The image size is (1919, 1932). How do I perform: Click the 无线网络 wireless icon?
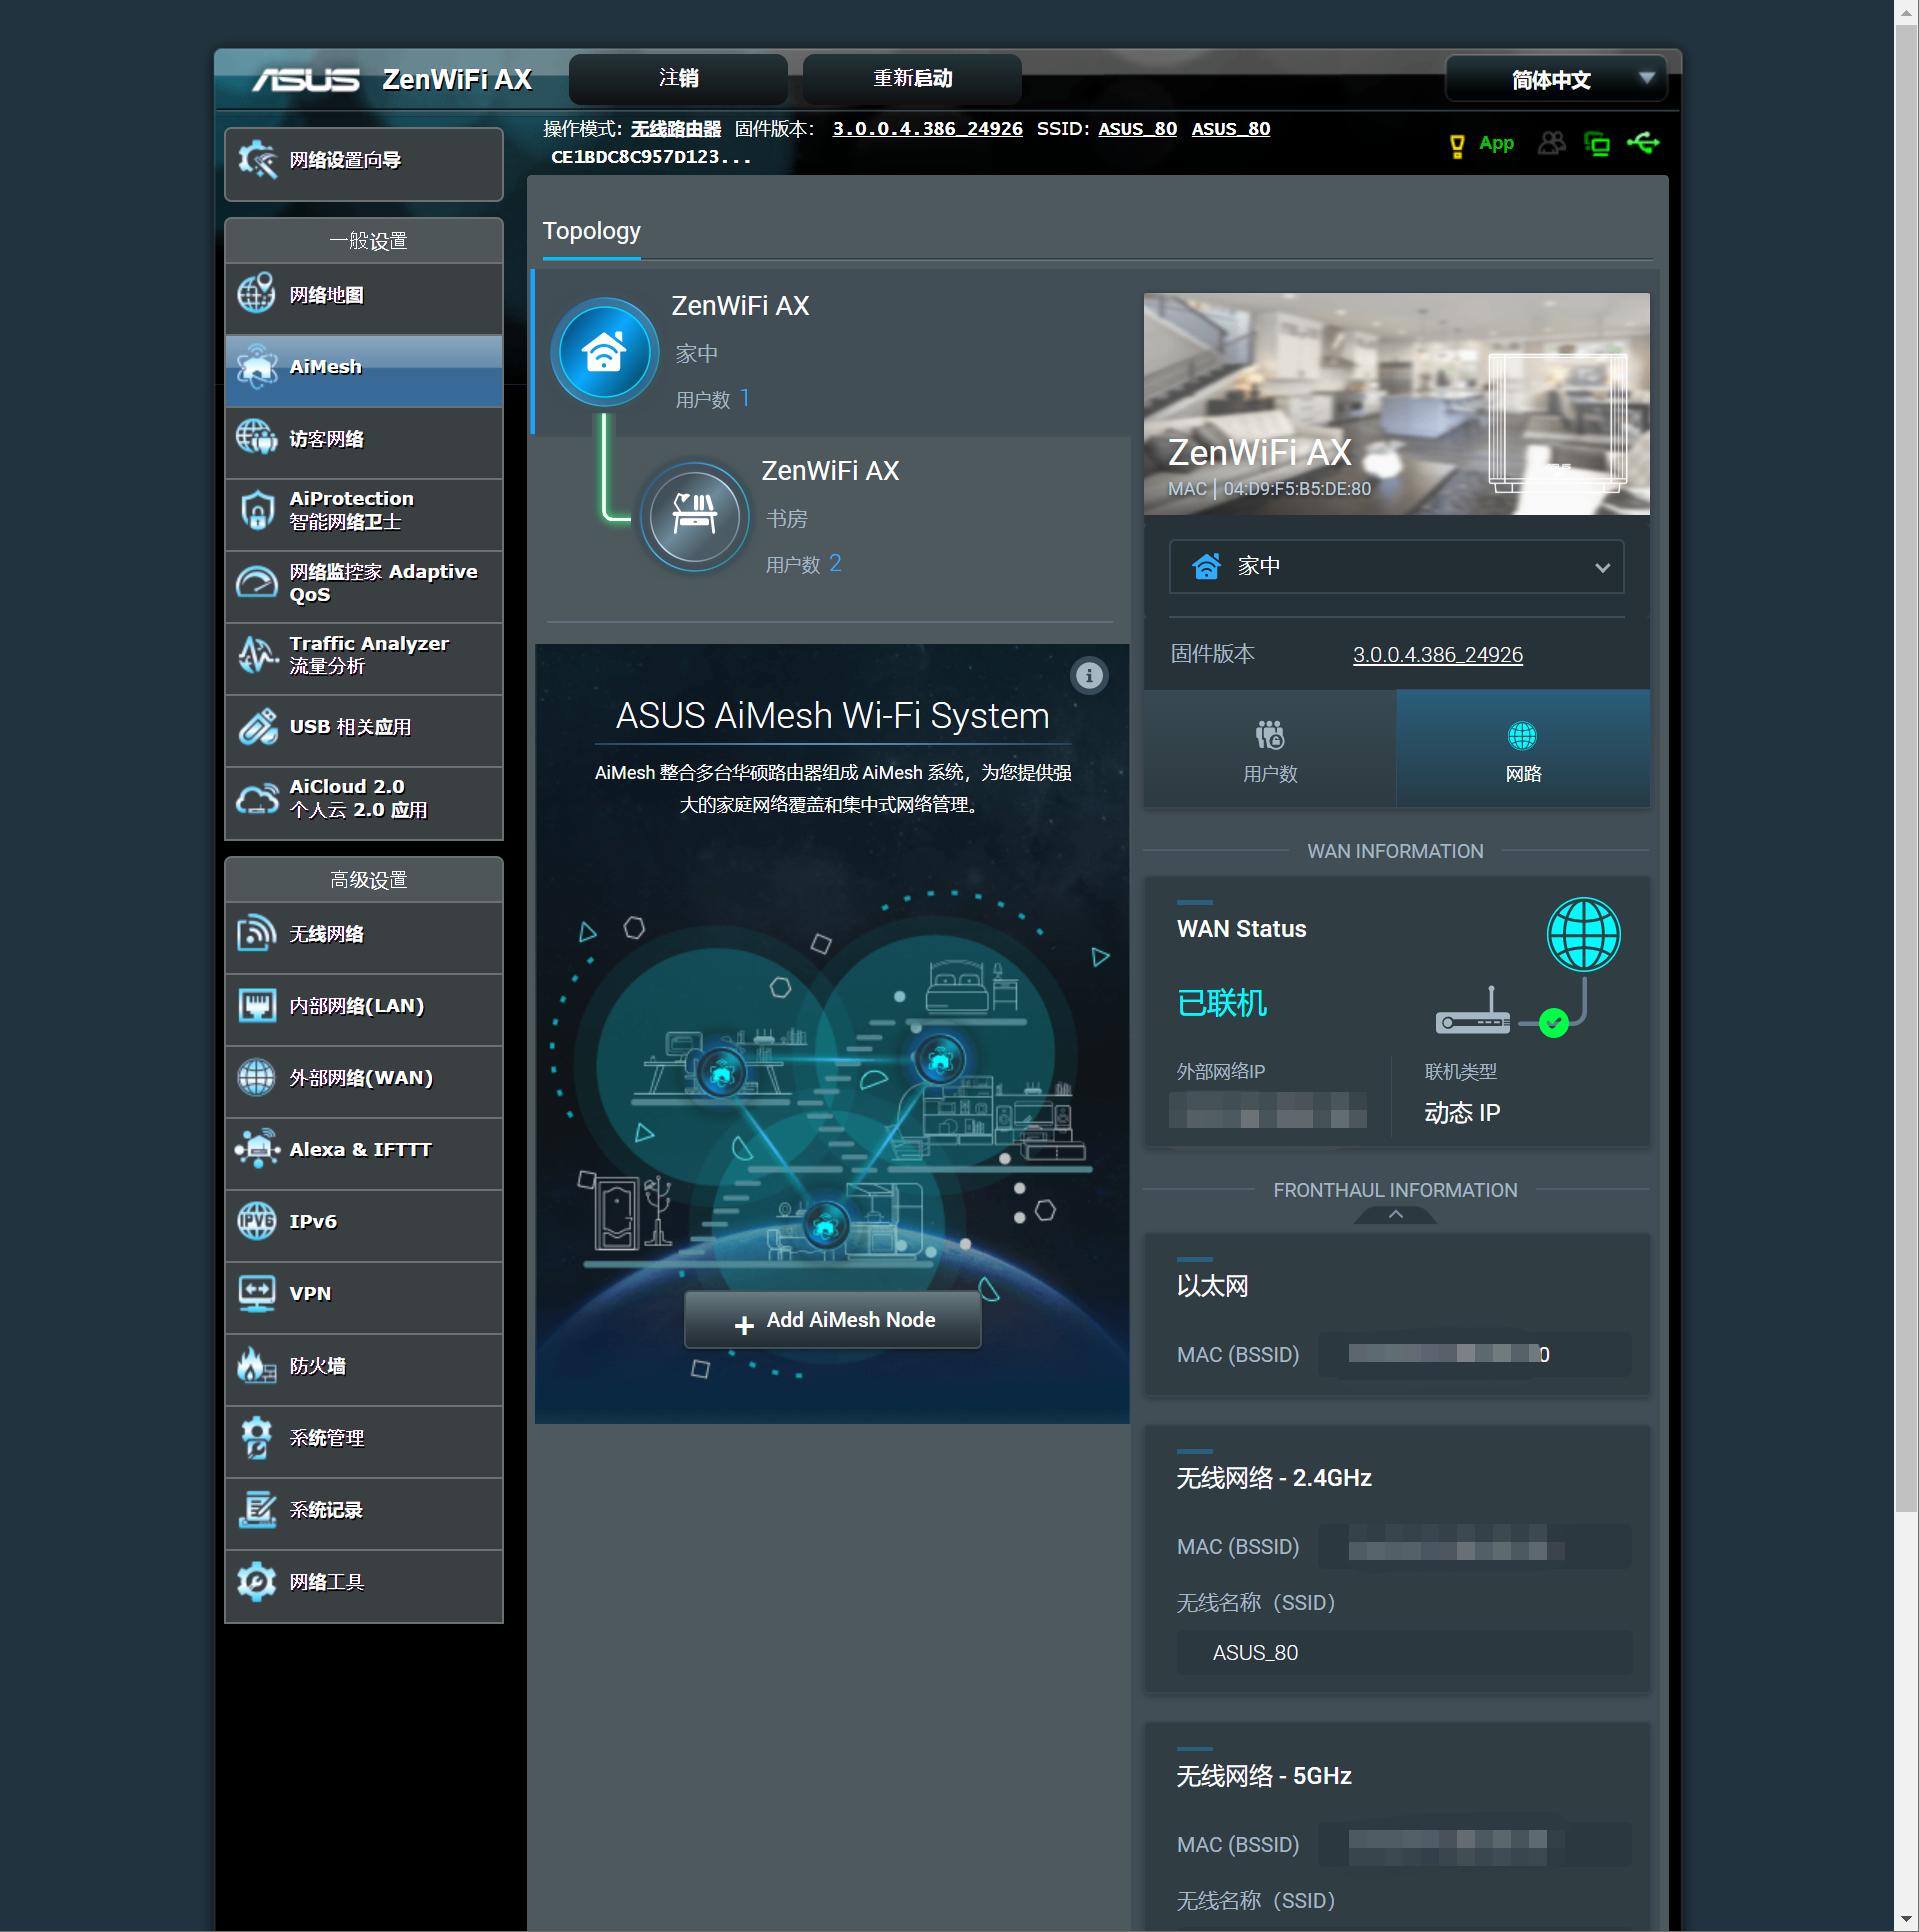pyautogui.click(x=257, y=934)
